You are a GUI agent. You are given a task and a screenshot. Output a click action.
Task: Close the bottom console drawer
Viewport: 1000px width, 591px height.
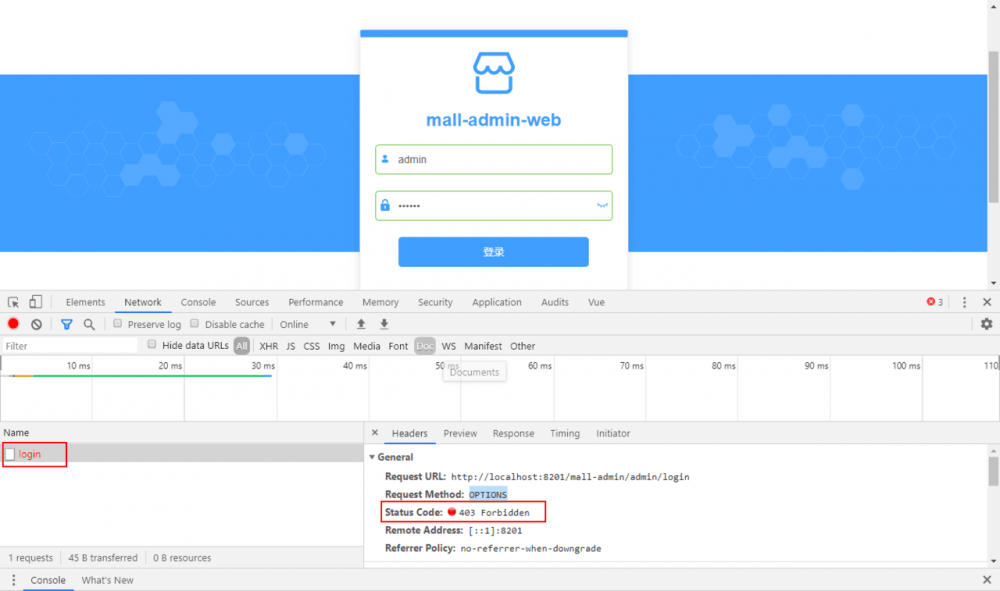coord(987,580)
